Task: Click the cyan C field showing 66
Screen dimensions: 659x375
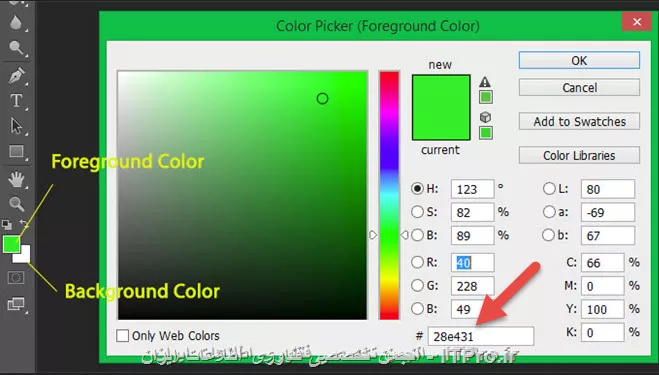Action: pos(603,263)
